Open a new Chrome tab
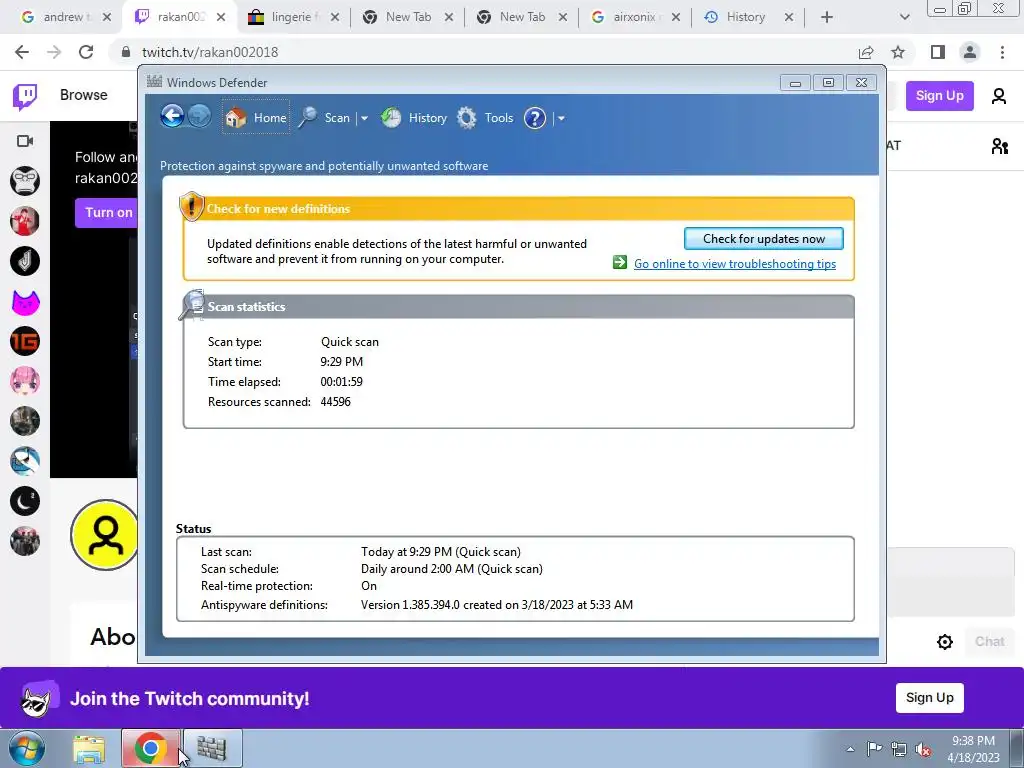Screen dimensions: 1024x768 click(827, 17)
